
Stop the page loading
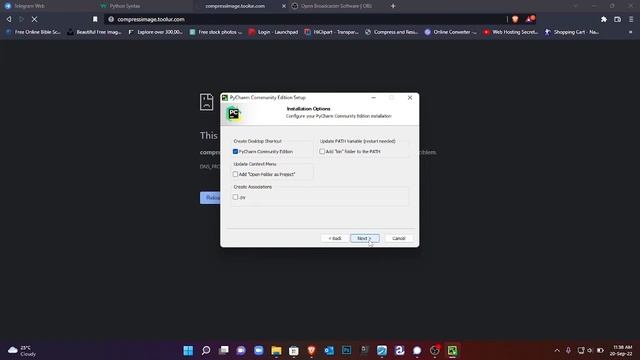coord(34,19)
